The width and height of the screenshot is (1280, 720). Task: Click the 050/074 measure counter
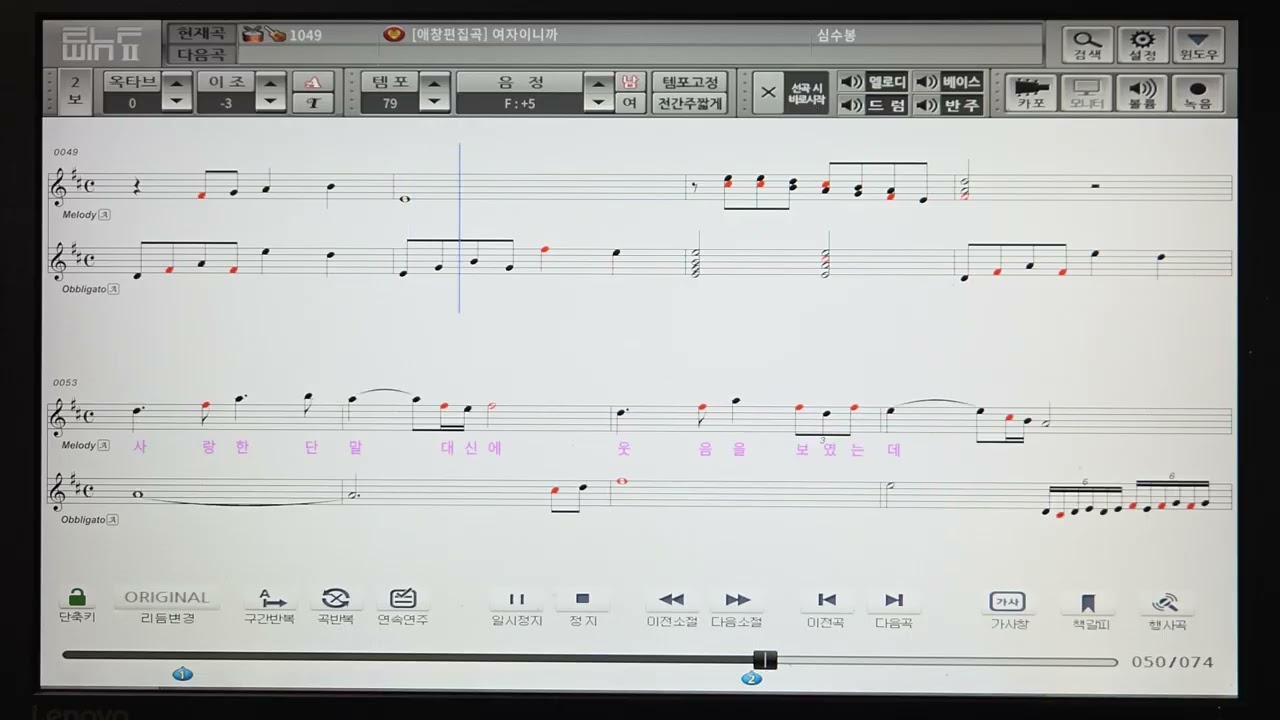[x=1172, y=662]
